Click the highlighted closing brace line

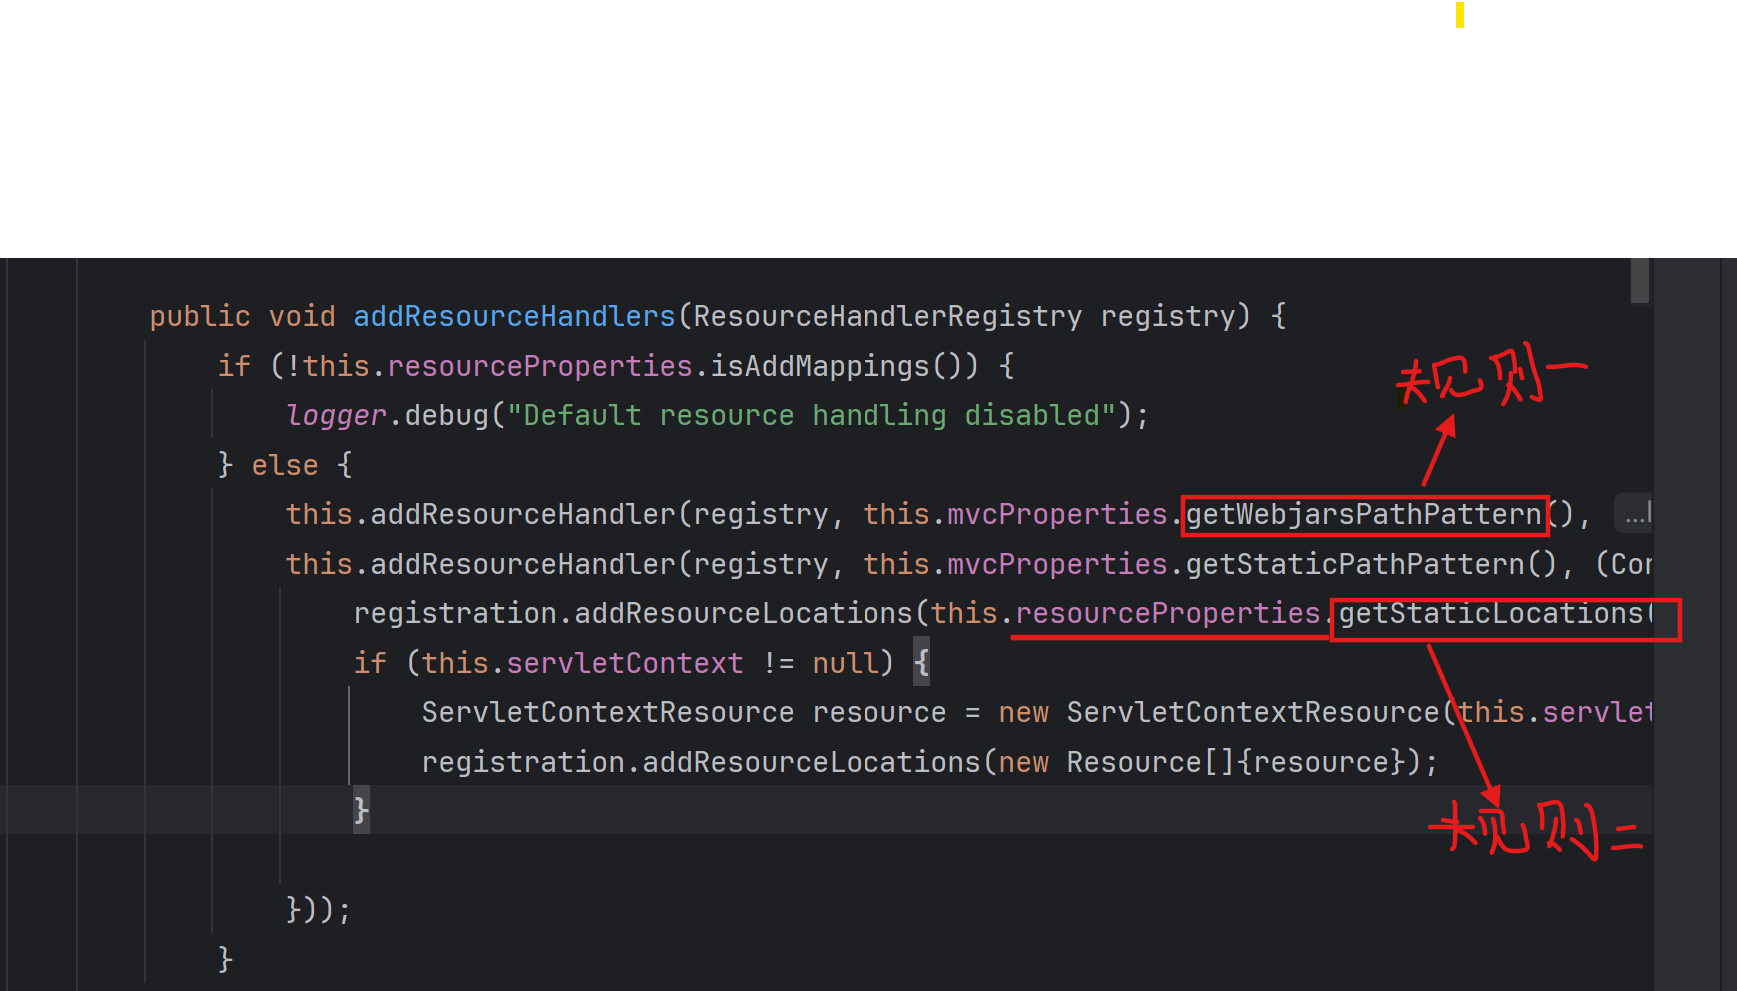point(359,810)
